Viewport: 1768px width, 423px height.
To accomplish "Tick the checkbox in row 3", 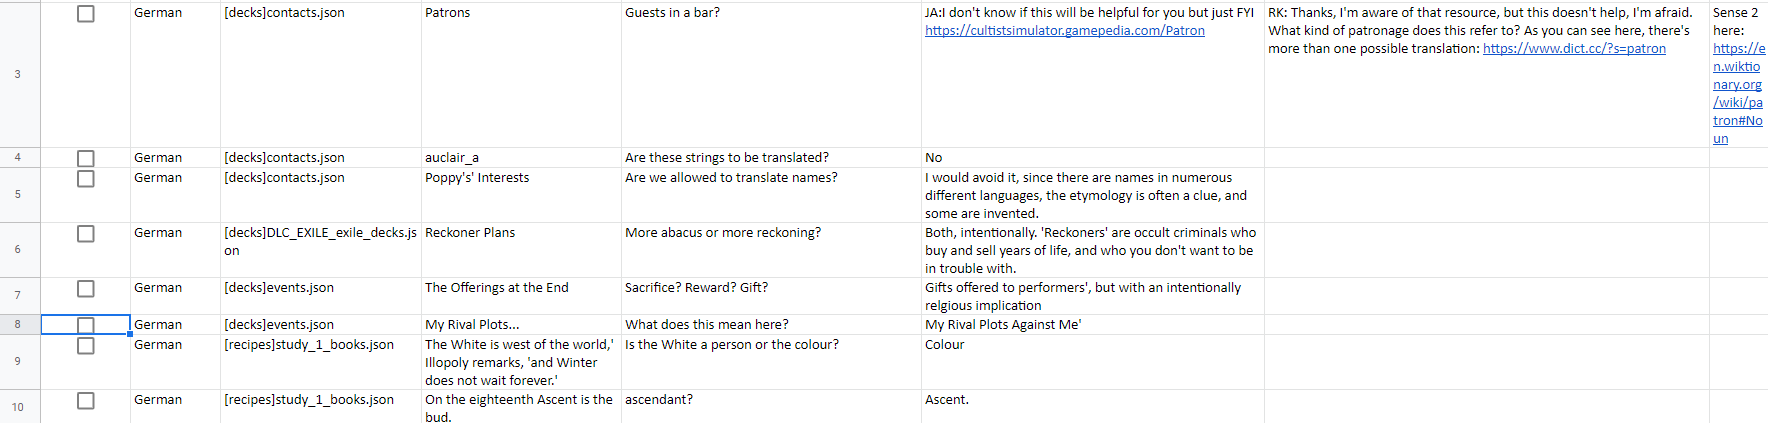I will tap(86, 14).
